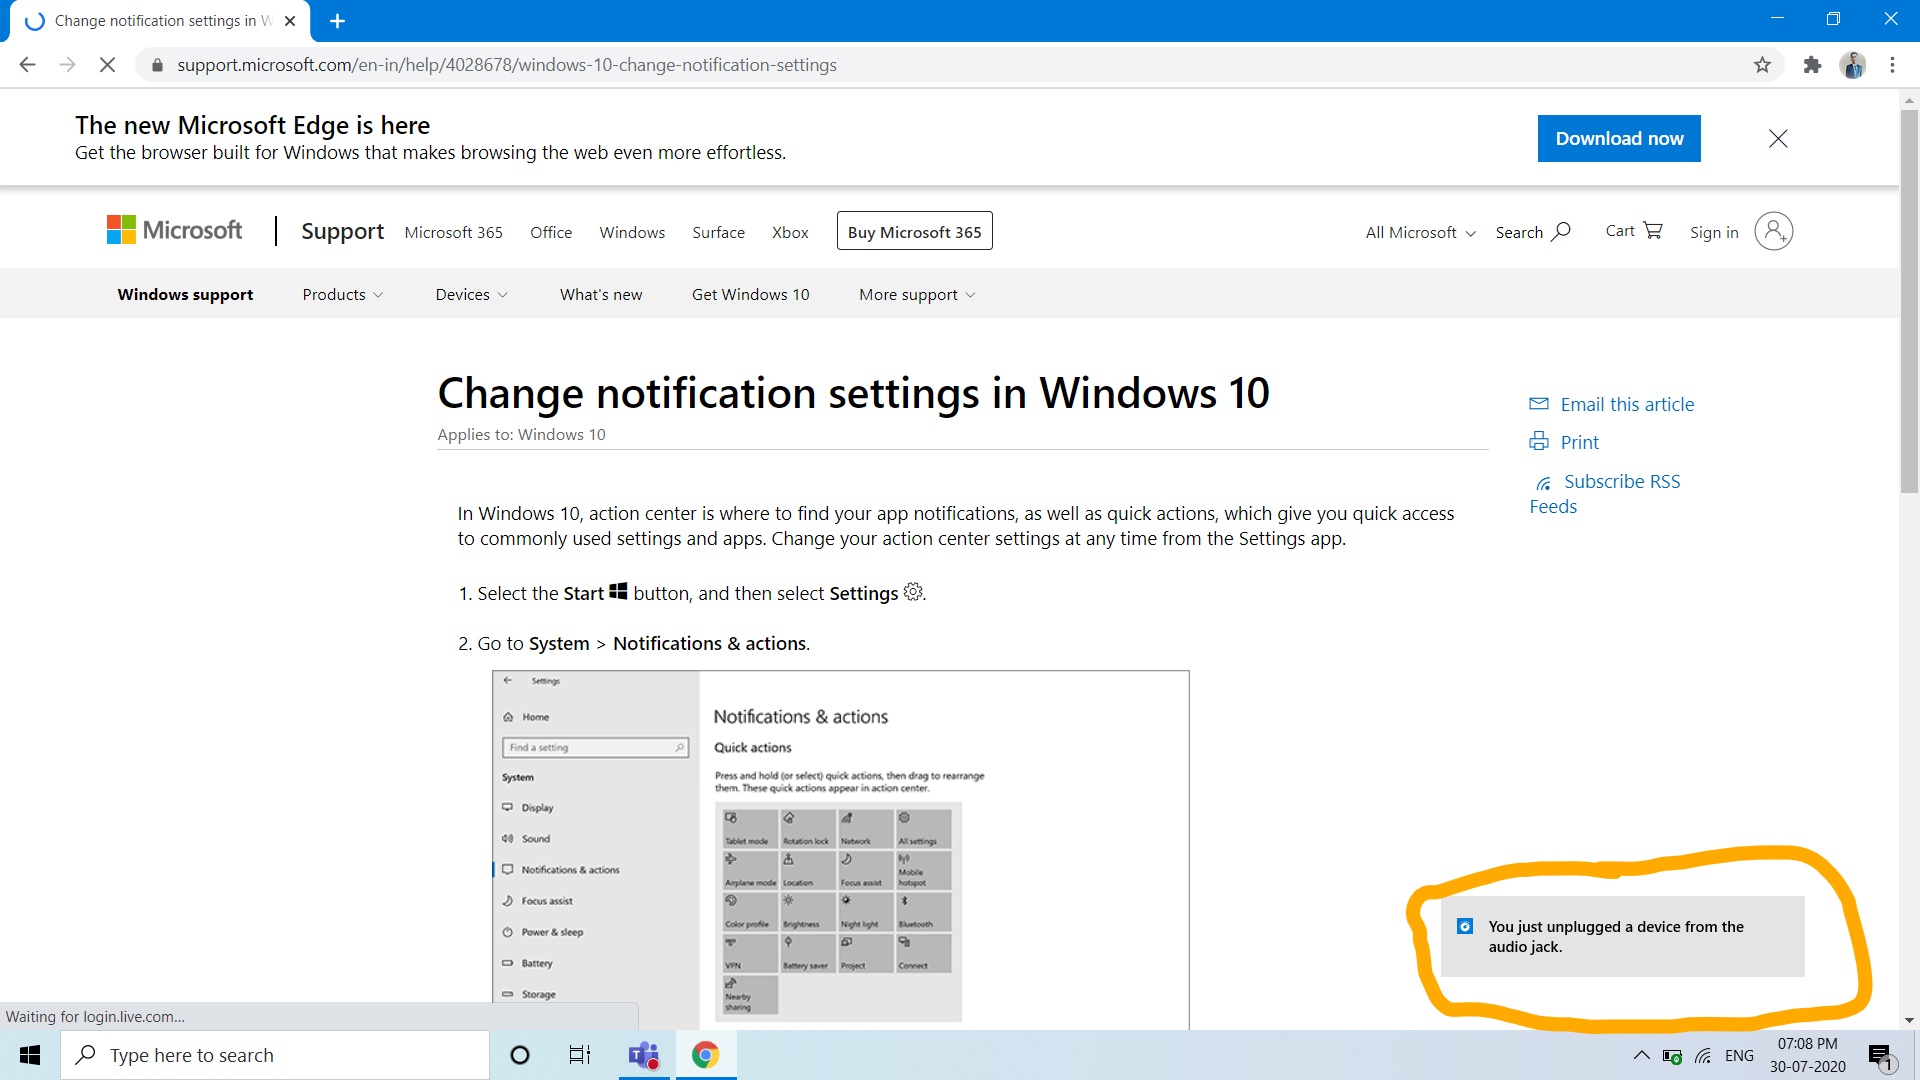
Task: Expand the All Microsoft dropdown
Action: click(x=1420, y=232)
